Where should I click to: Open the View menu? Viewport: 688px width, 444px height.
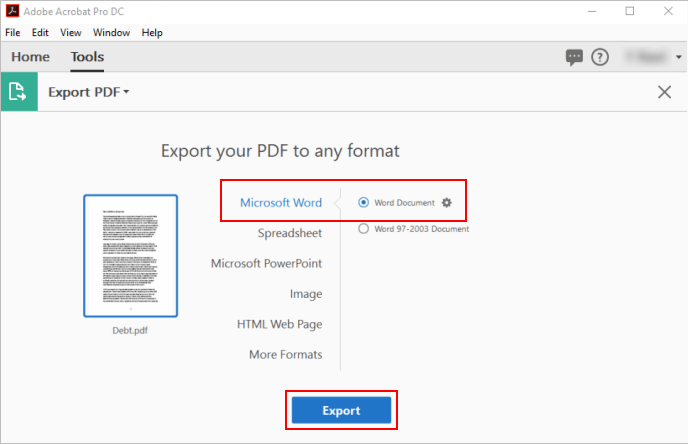pyautogui.click(x=71, y=33)
